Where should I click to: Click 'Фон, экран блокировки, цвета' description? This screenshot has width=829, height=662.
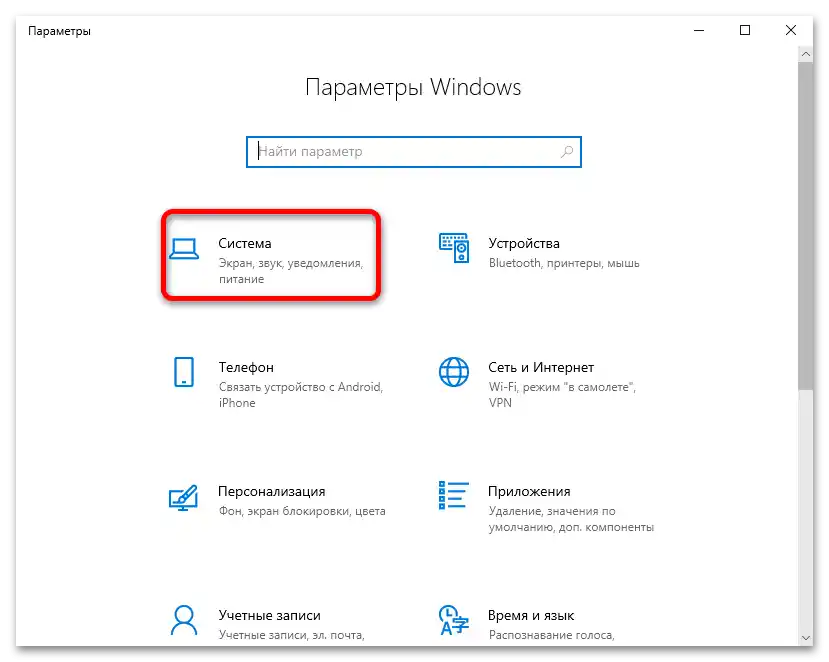302,511
